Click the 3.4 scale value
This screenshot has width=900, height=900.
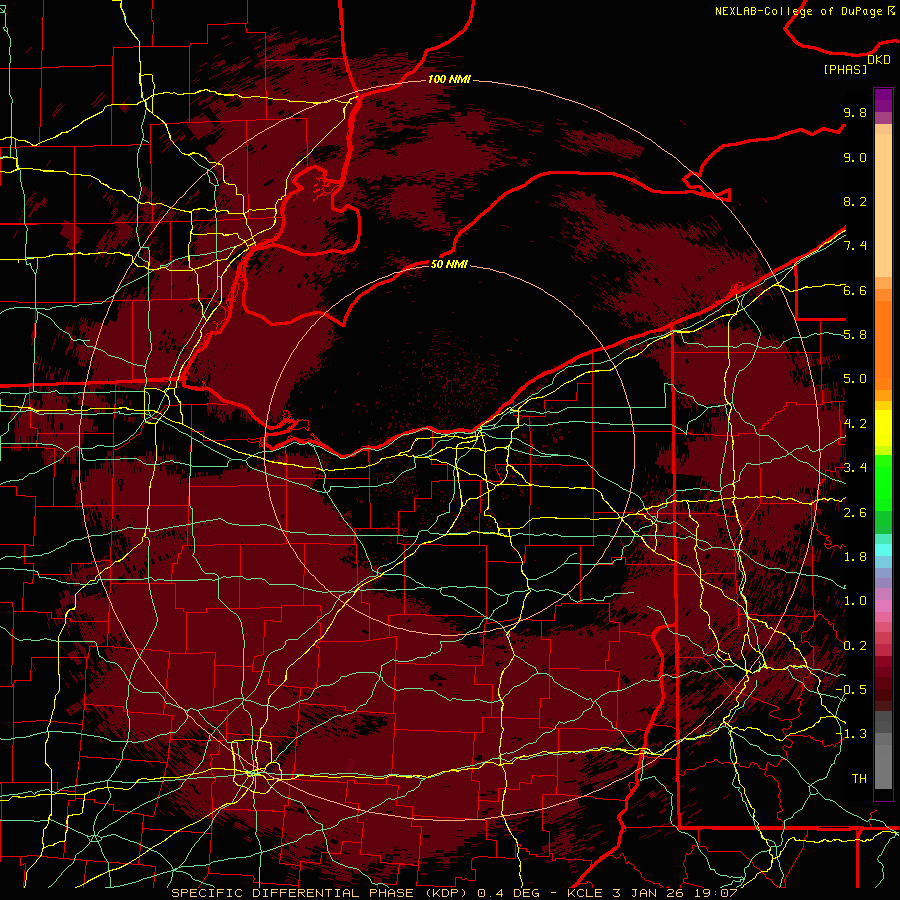click(855, 468)
